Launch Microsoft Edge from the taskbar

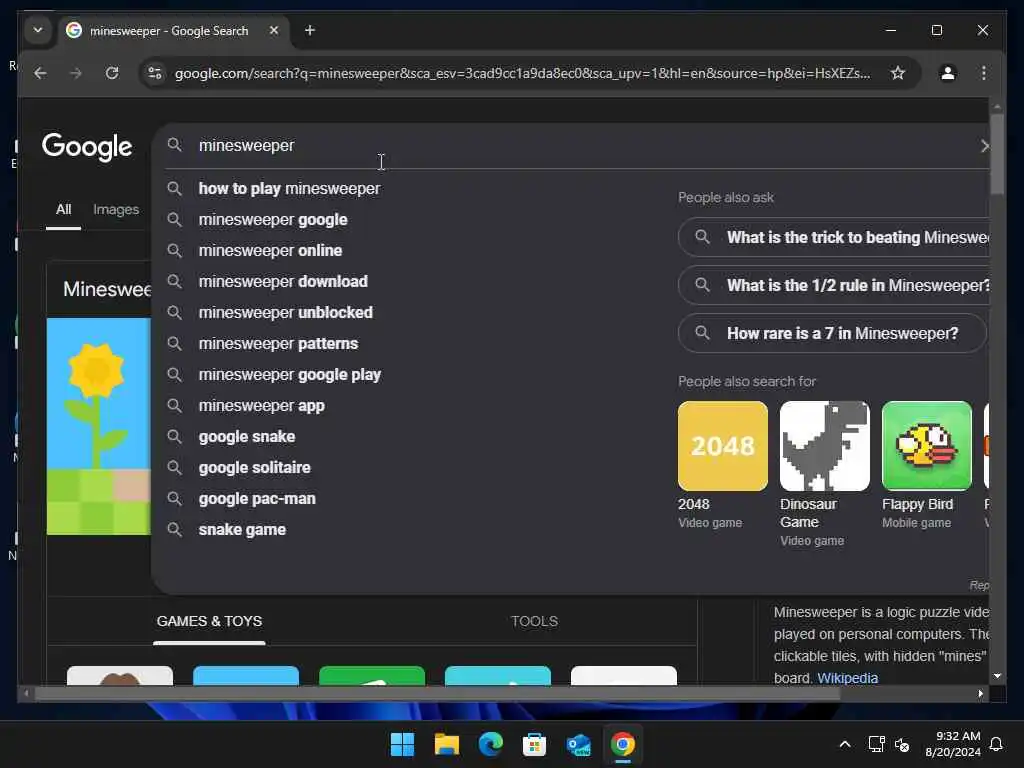pyautogui.click(x=490, y=744)
